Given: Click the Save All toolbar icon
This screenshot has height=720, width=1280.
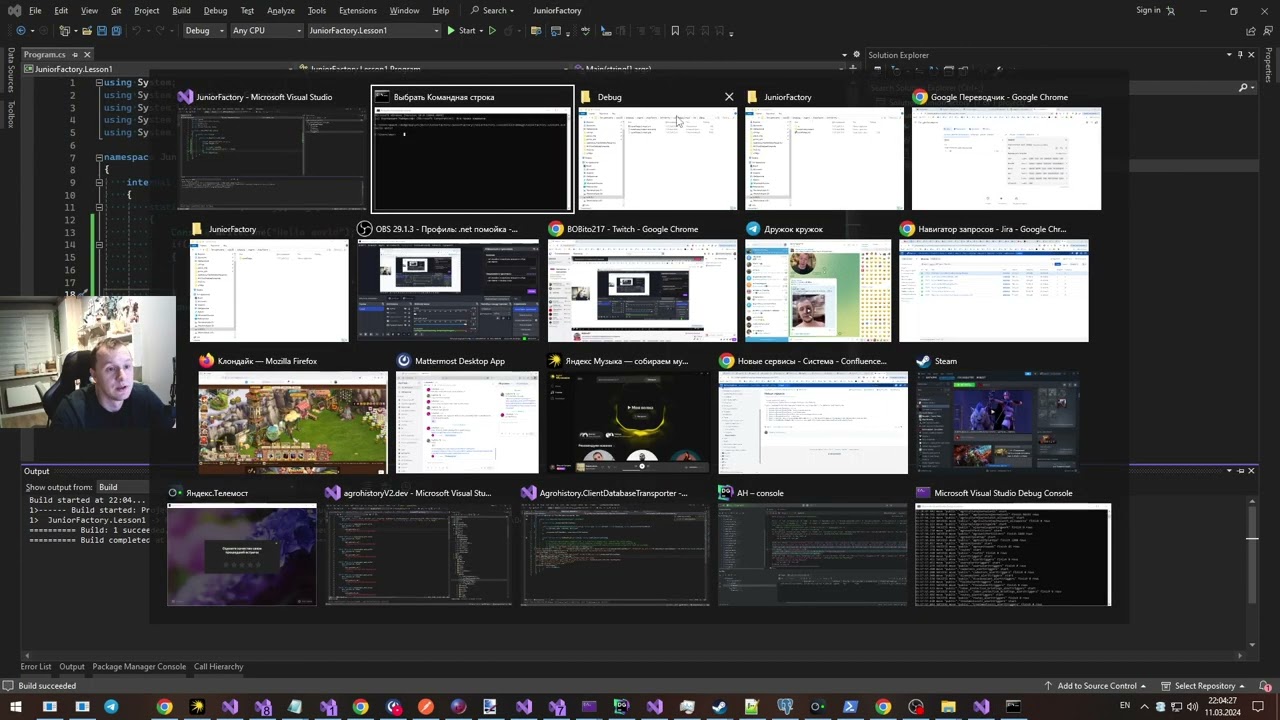Looking at the screenshot, I should click(117, 31).
